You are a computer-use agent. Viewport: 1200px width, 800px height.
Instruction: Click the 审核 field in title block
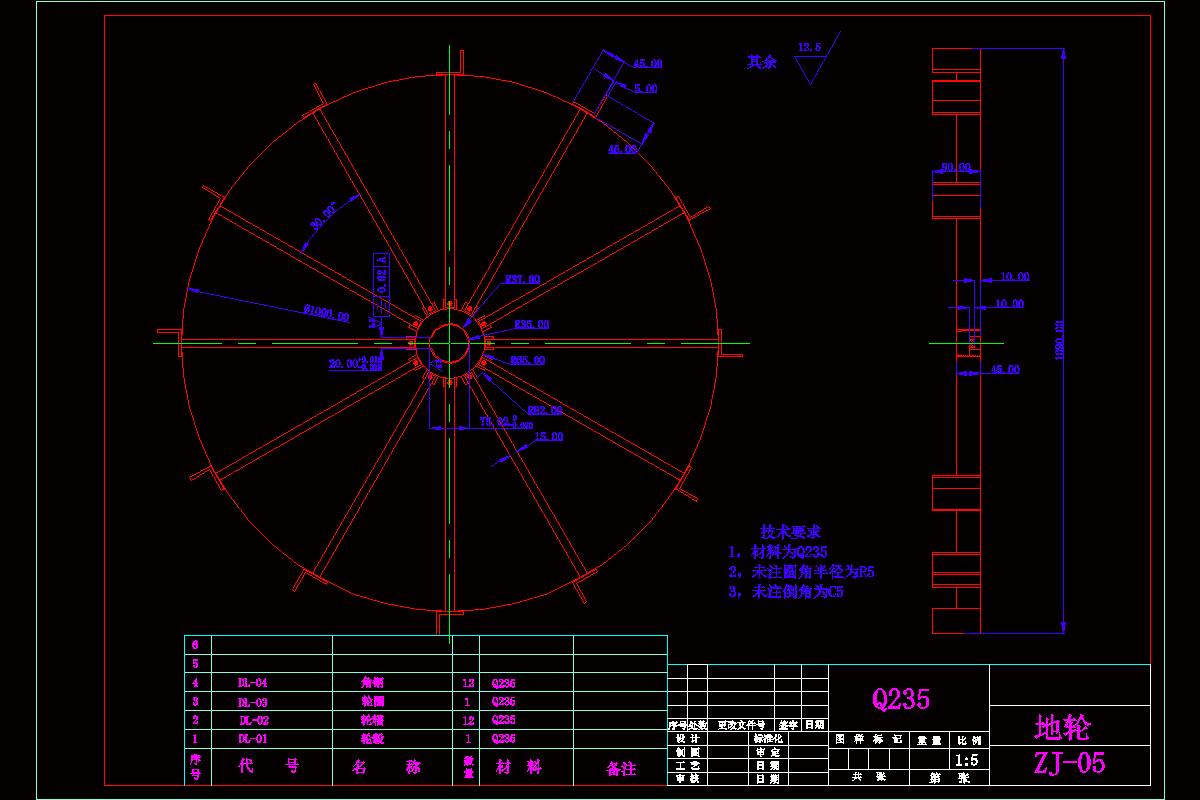(x=687, y=777)
